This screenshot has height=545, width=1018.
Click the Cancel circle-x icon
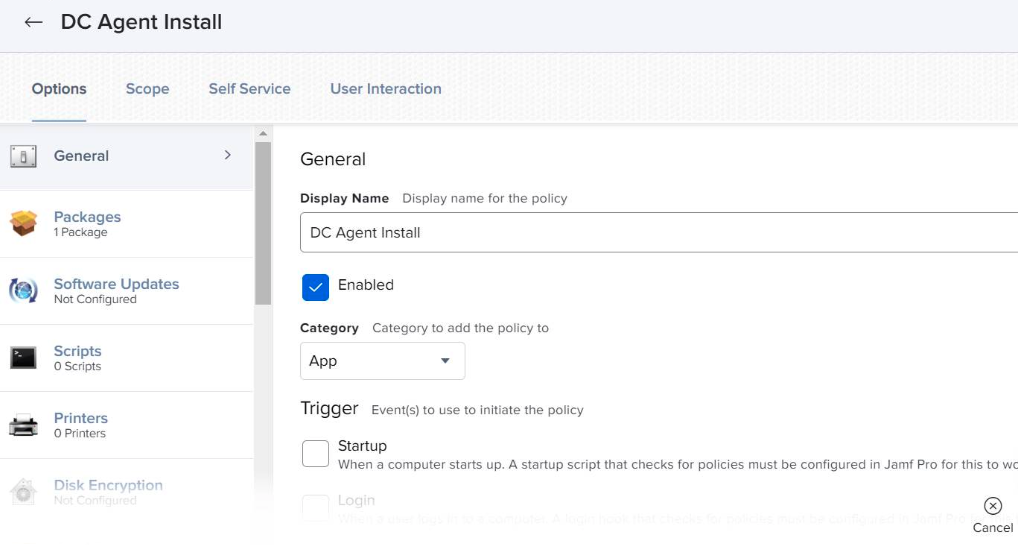point(992,506)
